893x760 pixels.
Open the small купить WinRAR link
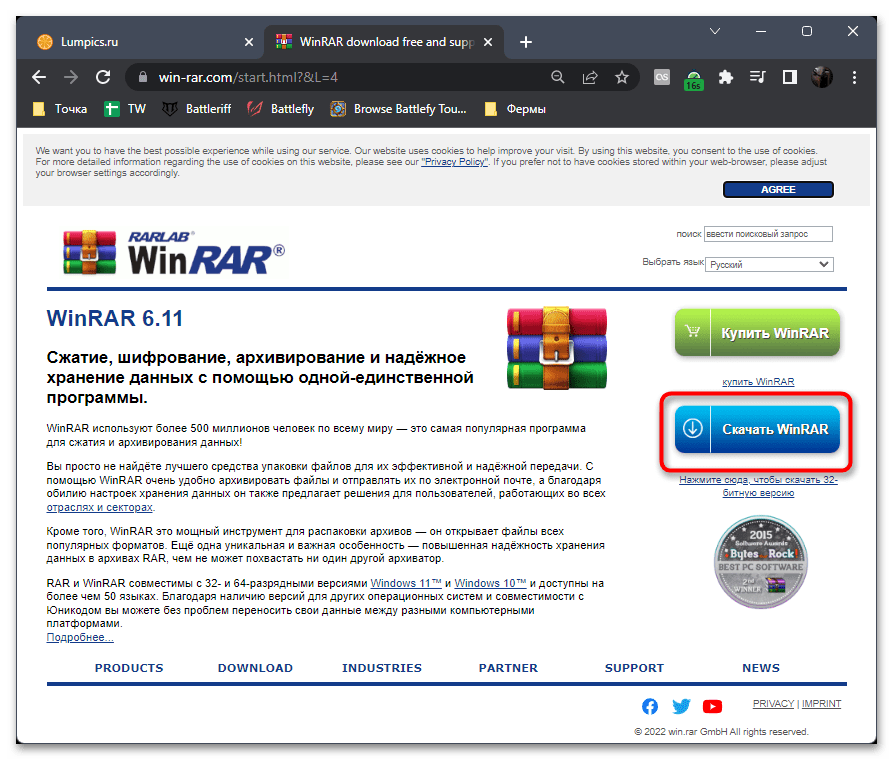point(758,382)
